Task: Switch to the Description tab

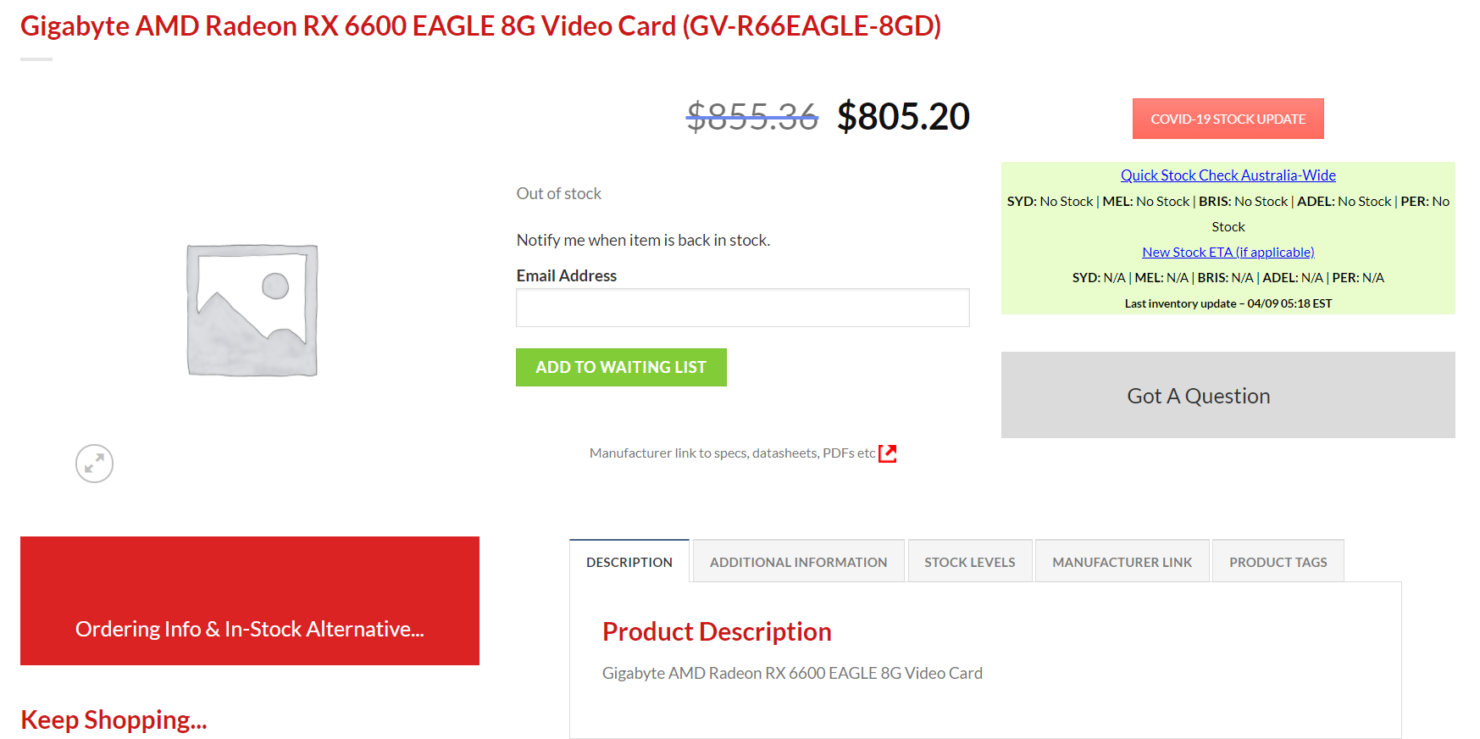Action: coord(629,562)
